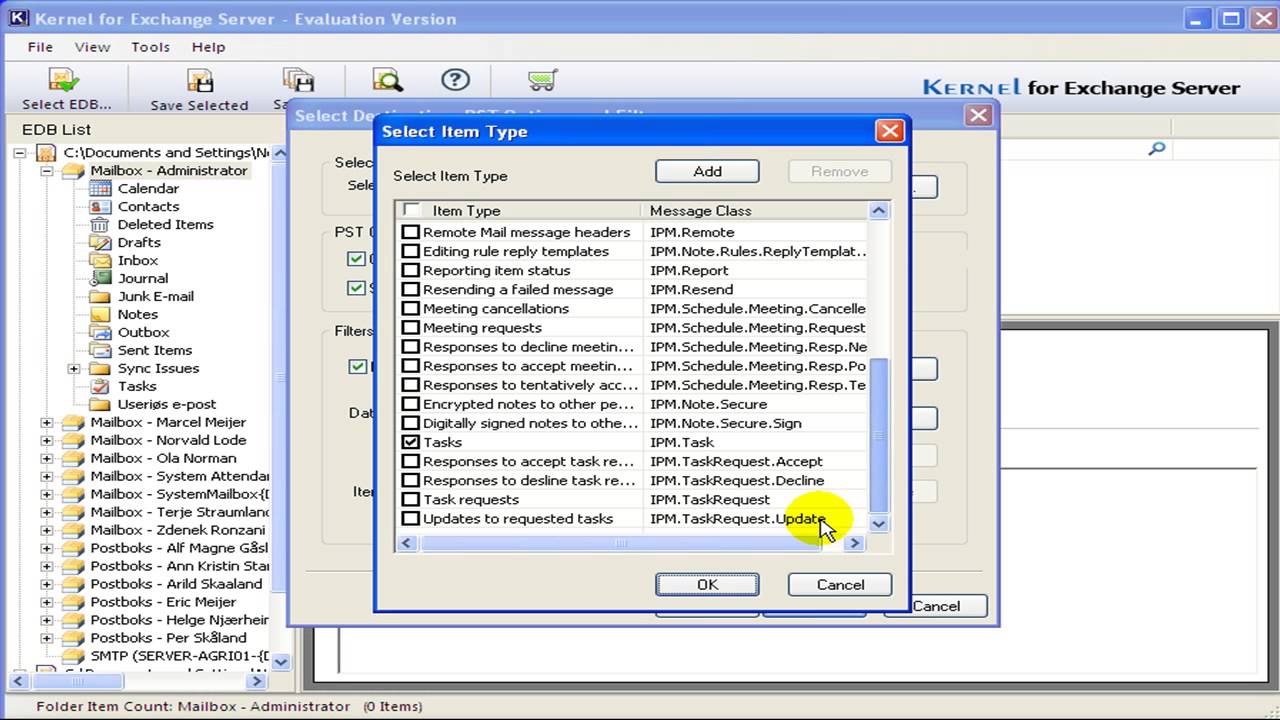Collapse Mailbox - Administrator tree node
The image size is (1280, 720).
click(x=47, y=171)
